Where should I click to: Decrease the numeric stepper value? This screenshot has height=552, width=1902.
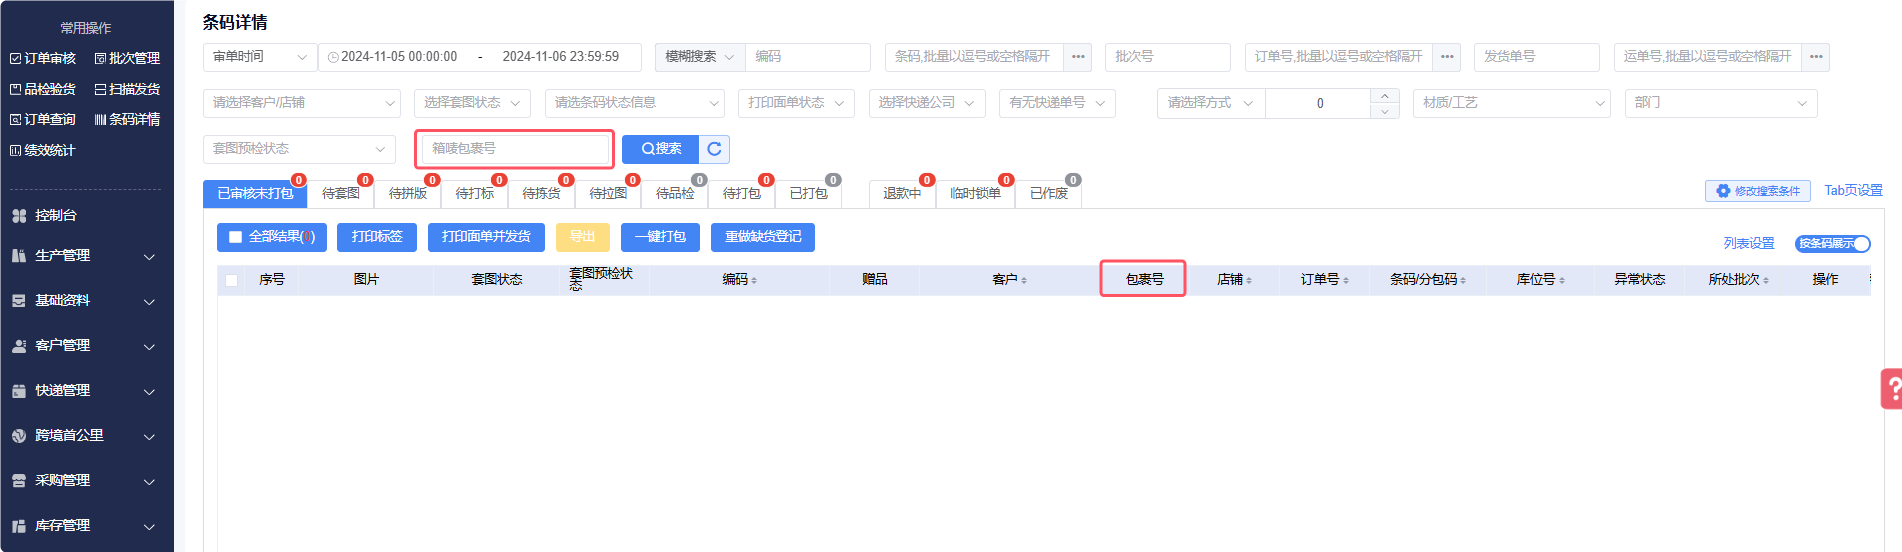(1384, 110)
